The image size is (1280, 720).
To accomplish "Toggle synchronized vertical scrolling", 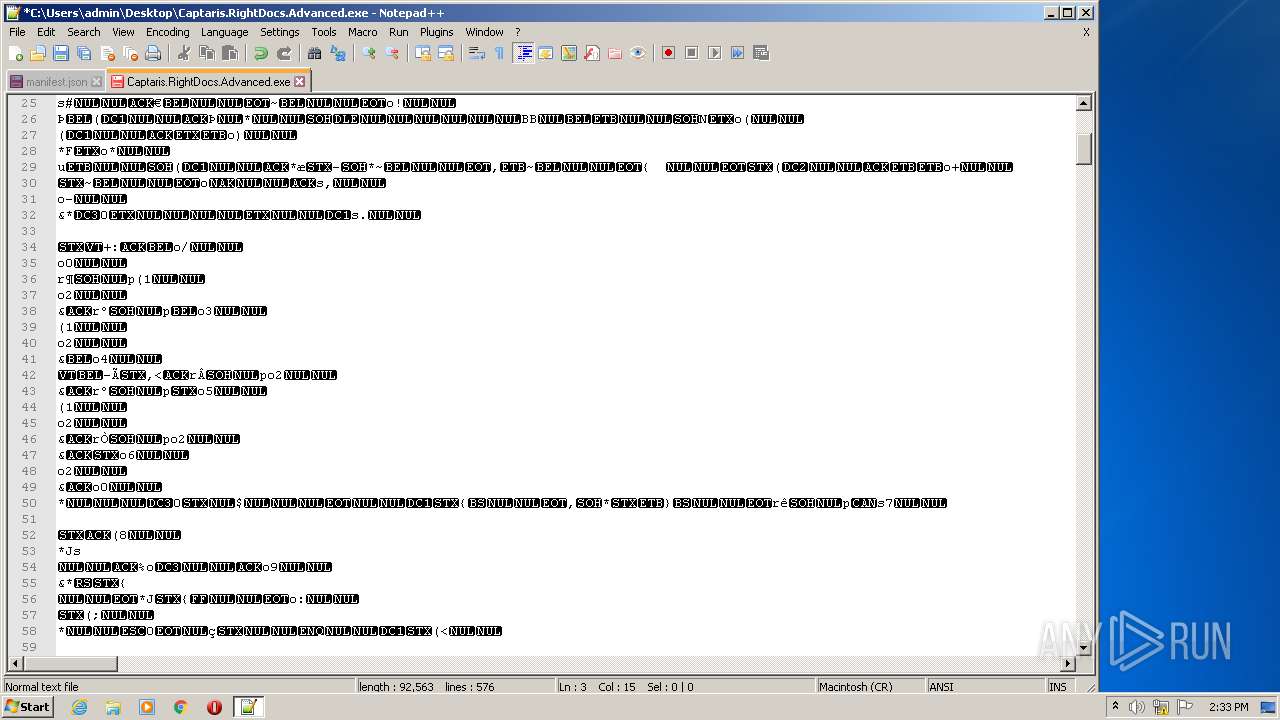I will coord(422,53).
